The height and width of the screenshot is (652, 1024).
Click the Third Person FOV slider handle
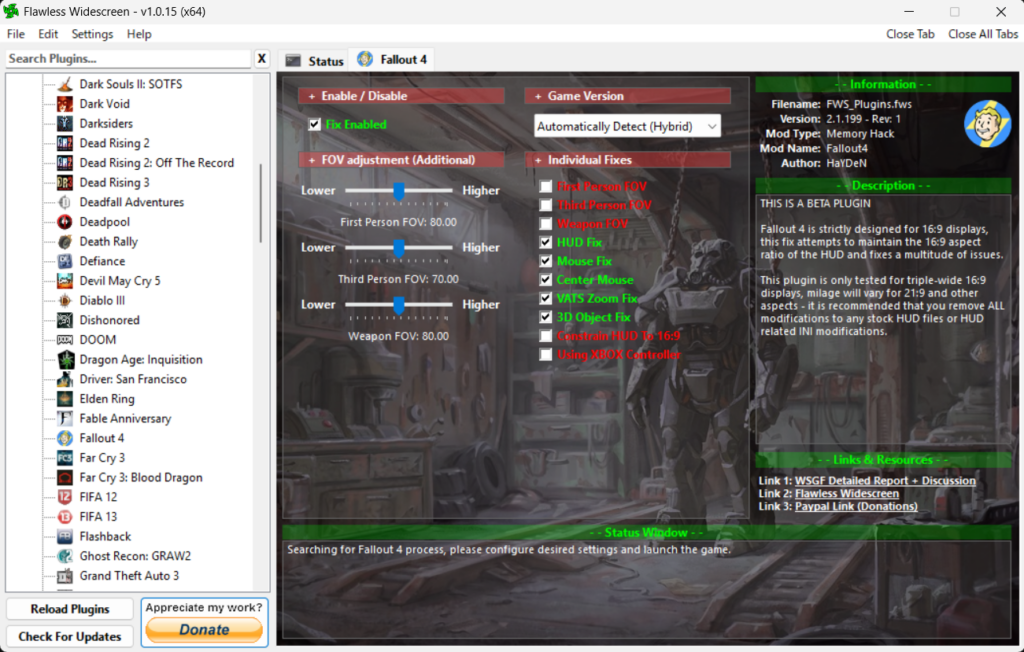pos(398,248)
